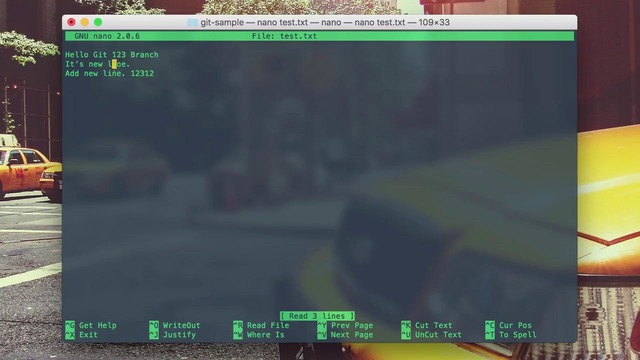Click the ^C Cur Pos shortcut
This screenshot has height=360, width=640.
tap(509, 325)
